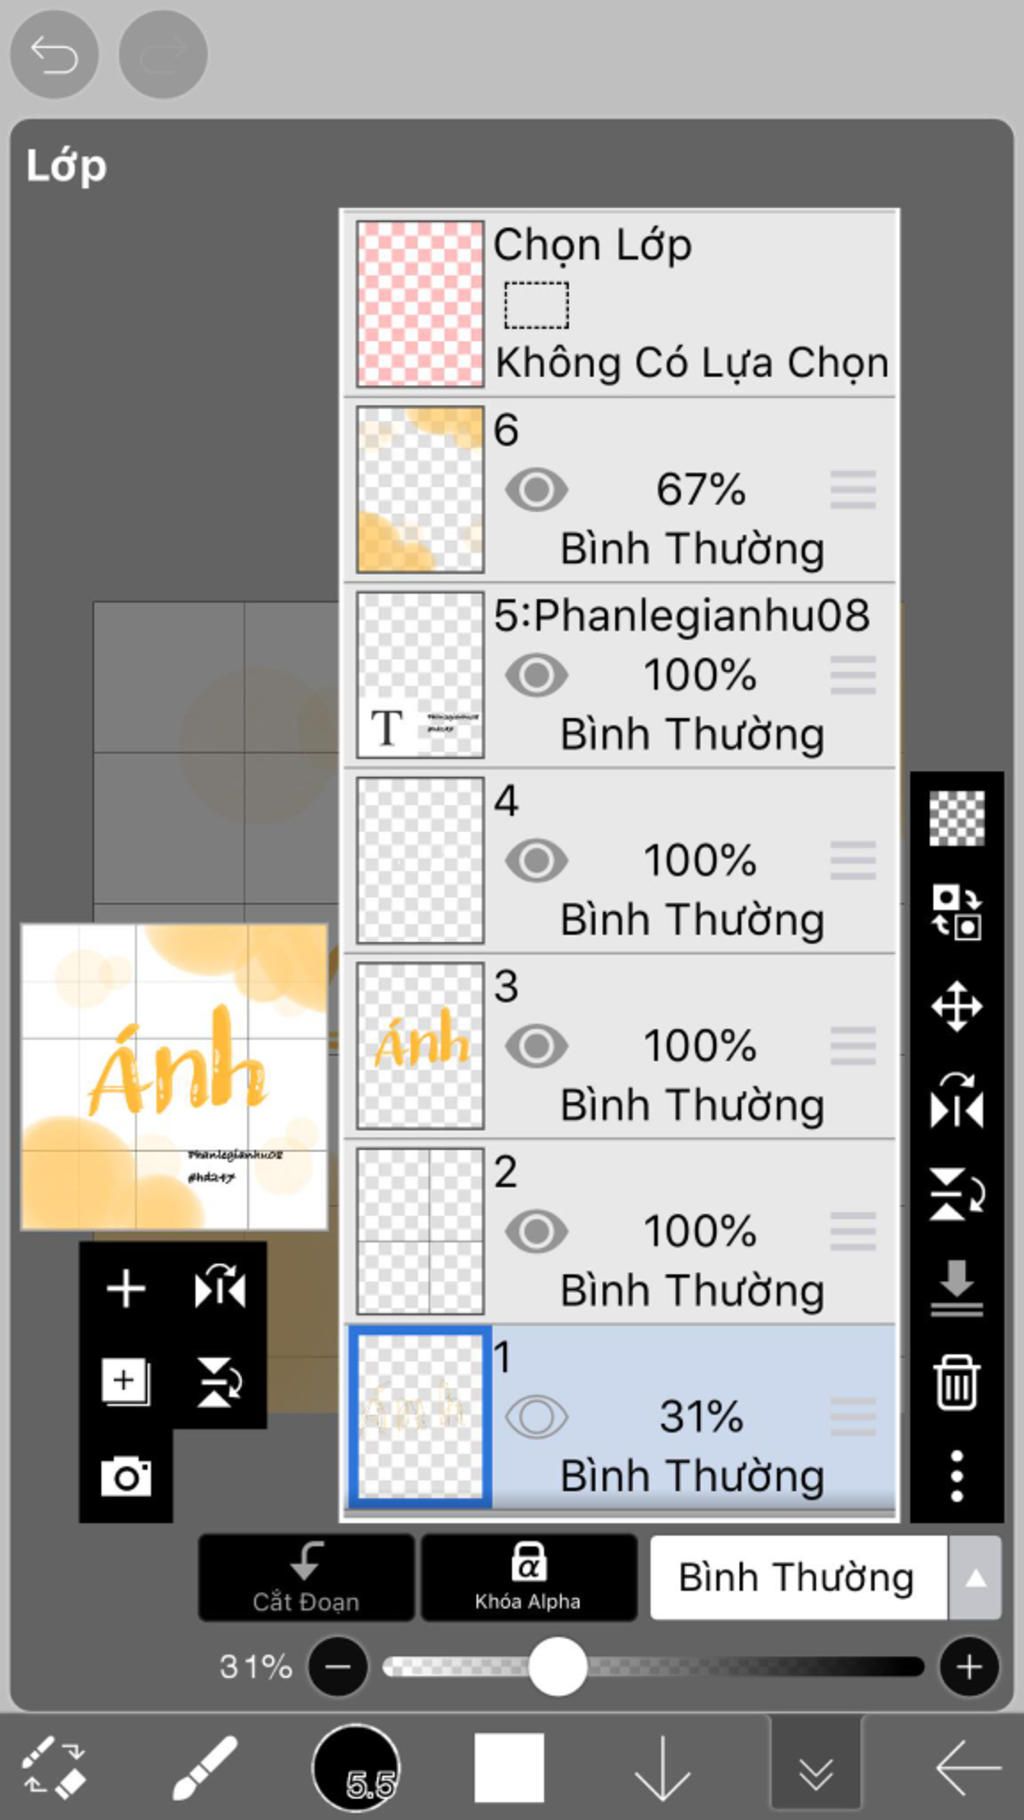
Task: Click the layer opacity slider handle
Action: coord(557,1666)
